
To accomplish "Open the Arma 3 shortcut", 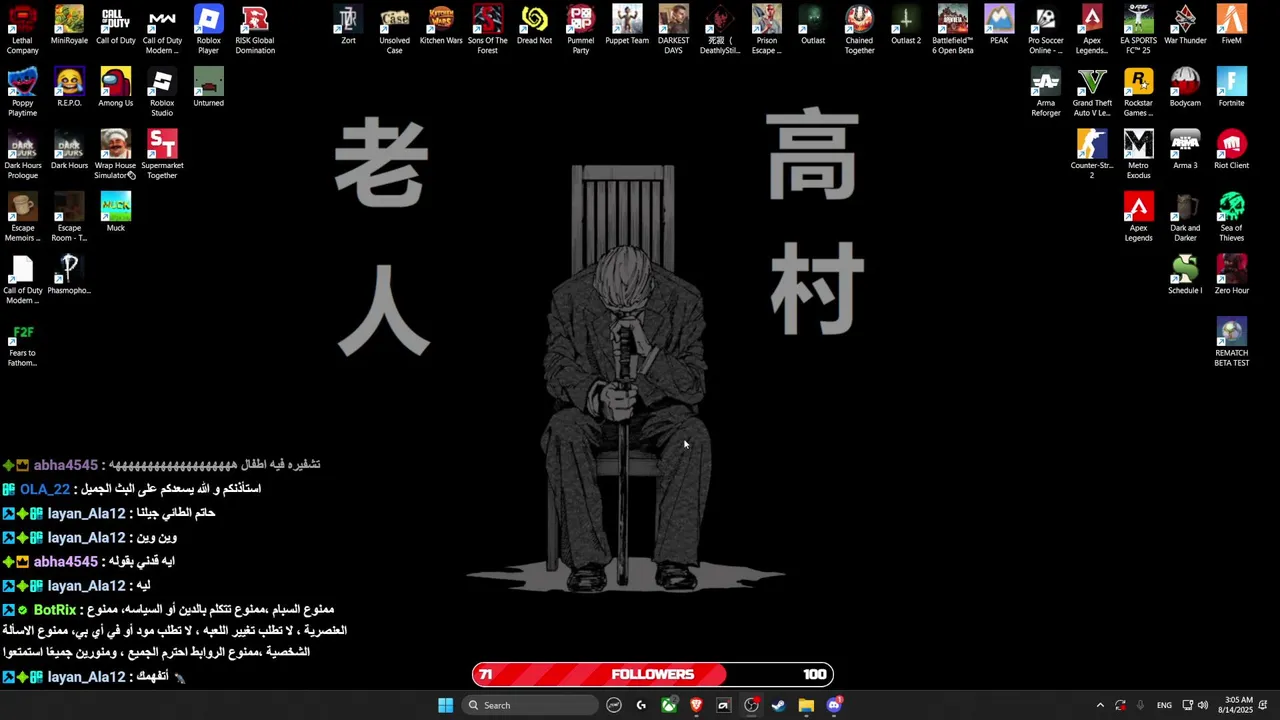I will [x=1185, y=151].
